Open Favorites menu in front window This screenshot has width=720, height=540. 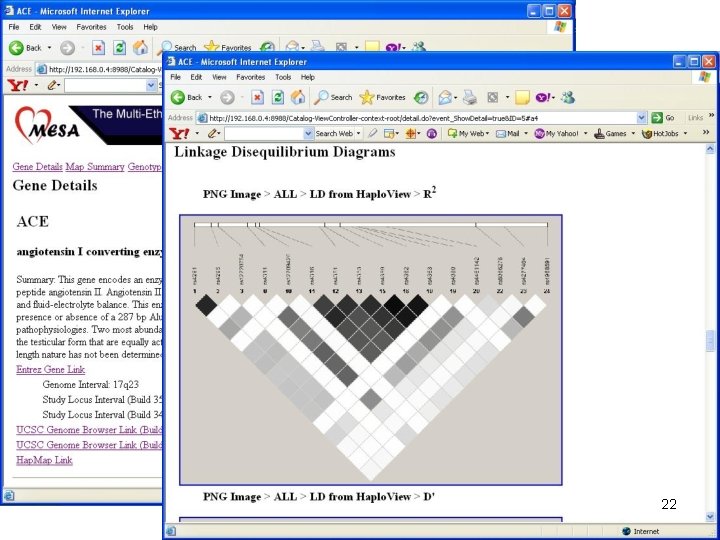[251, 77]
